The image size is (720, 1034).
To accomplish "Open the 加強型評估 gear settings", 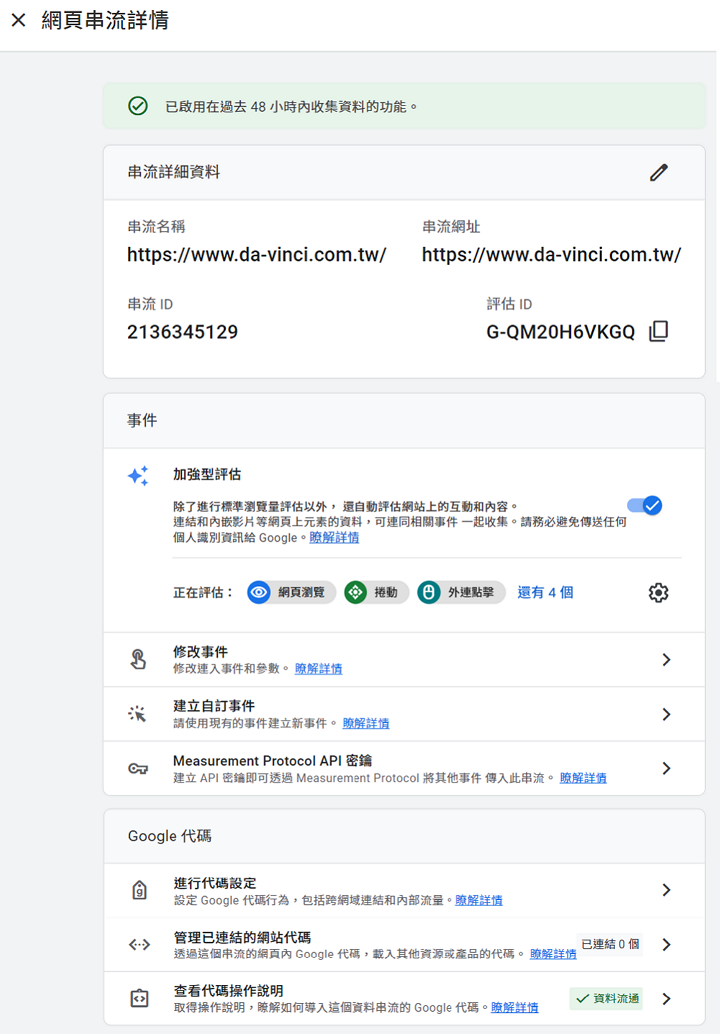I will (x=658, y=592).
